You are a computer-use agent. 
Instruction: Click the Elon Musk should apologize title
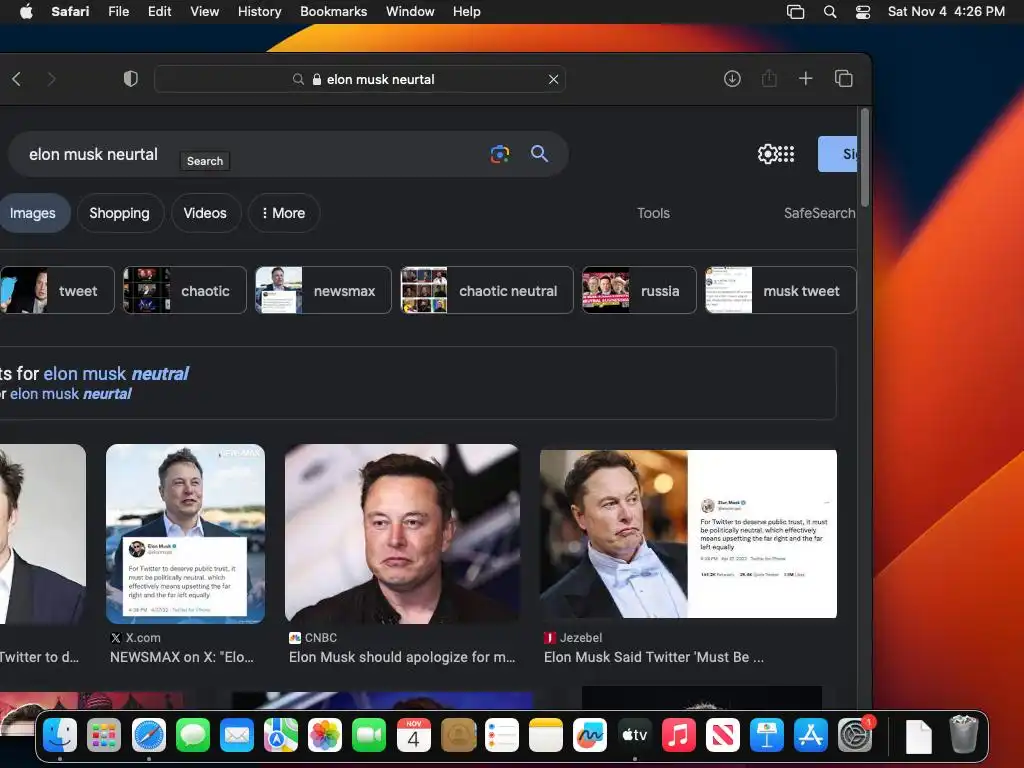[x=402, y=657]
